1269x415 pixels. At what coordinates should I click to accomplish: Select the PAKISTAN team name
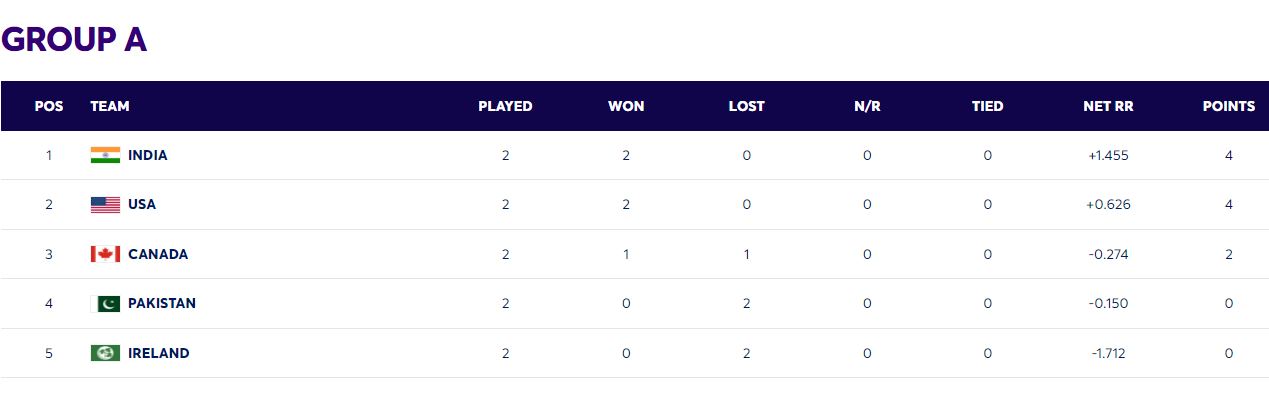[162, 304]
